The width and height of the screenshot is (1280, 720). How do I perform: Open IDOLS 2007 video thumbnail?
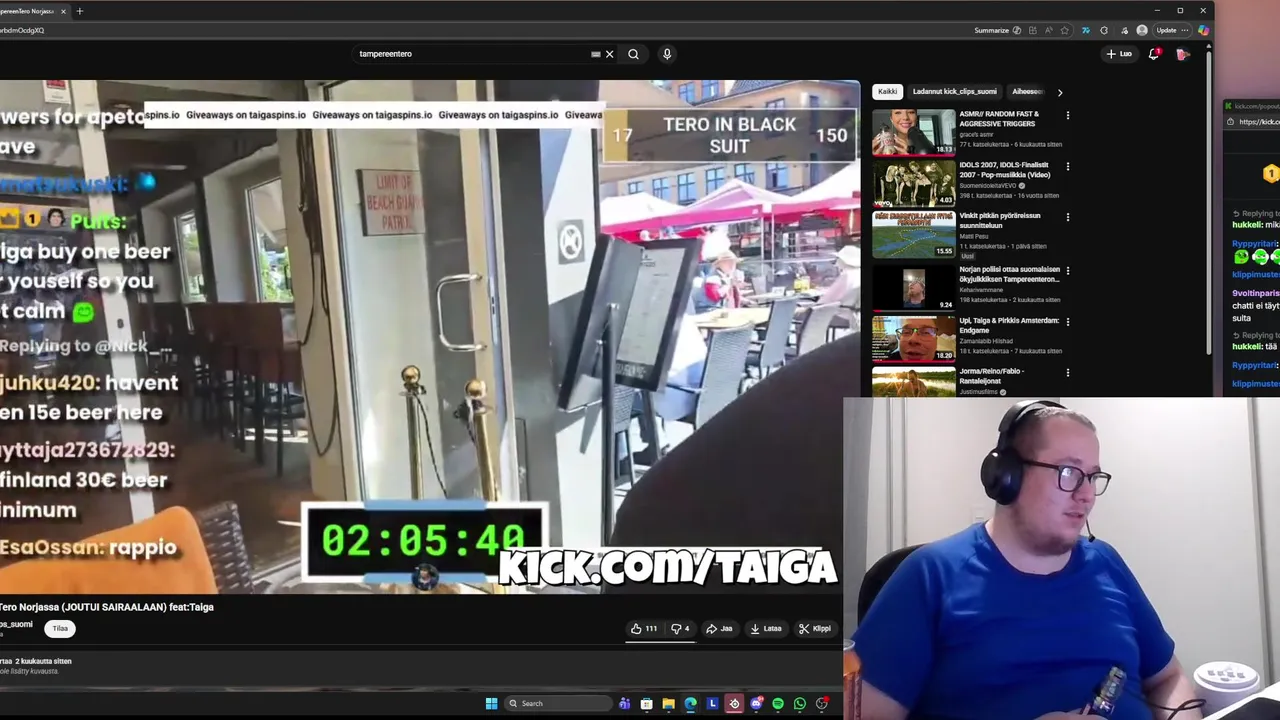[914, 183]
